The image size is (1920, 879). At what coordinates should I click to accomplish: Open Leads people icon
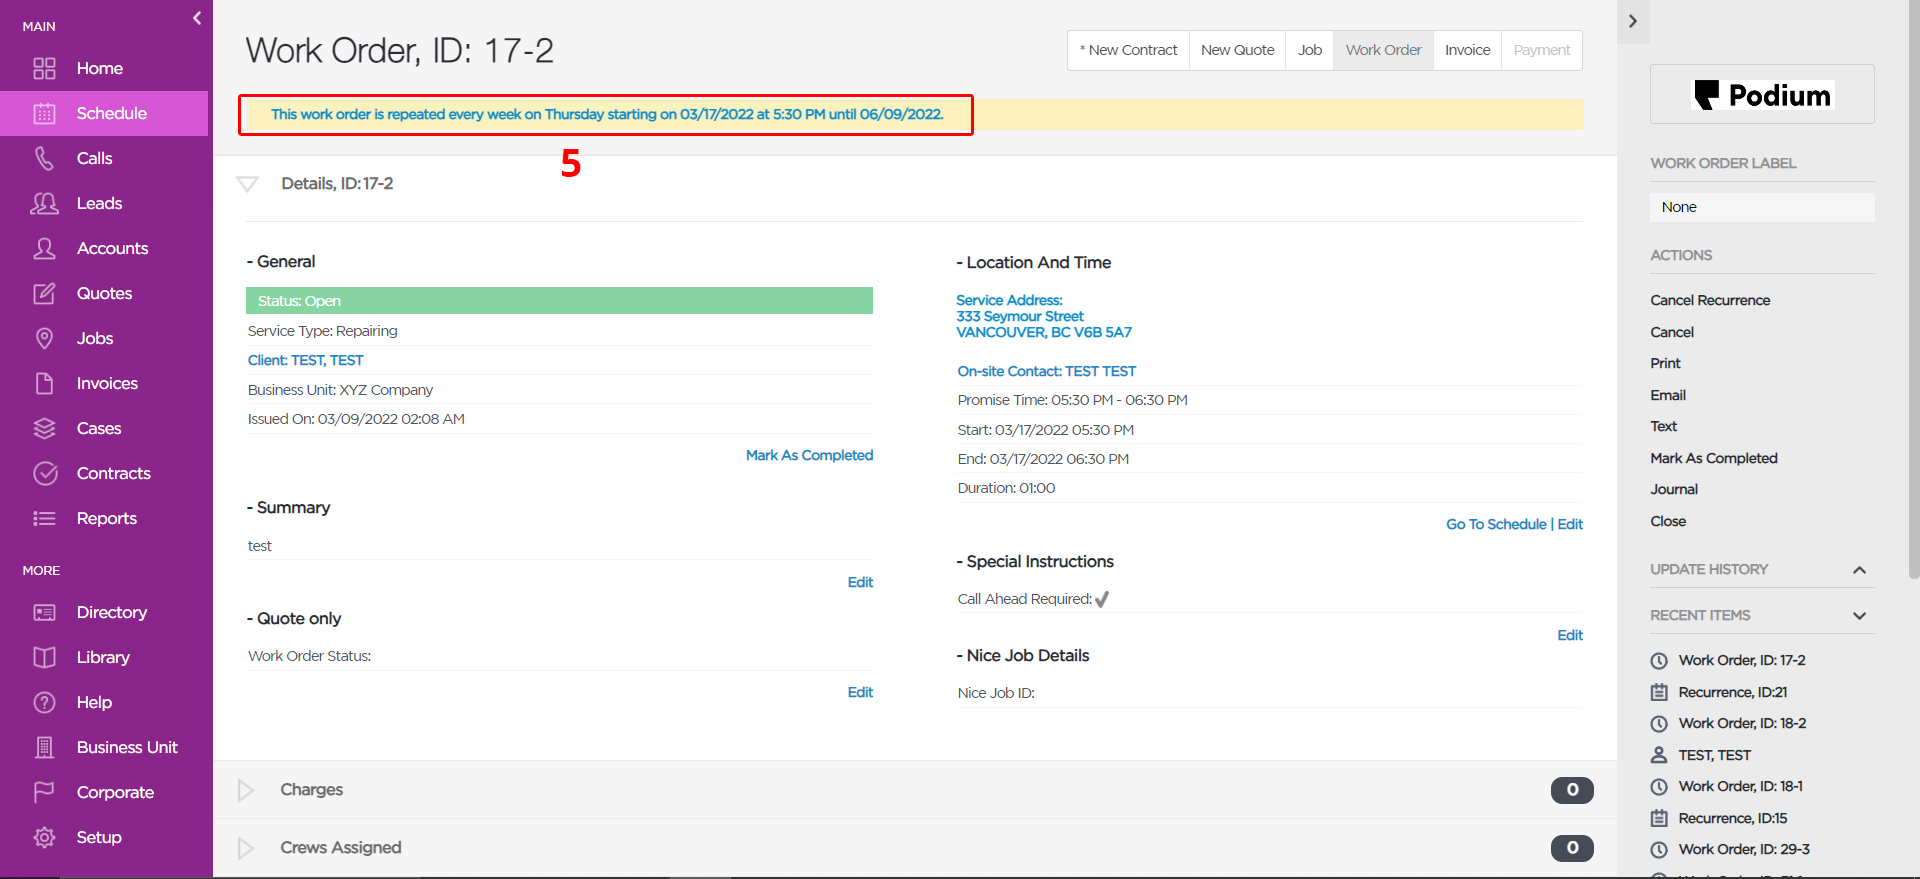pyautogui.click(x=44, y=203)
